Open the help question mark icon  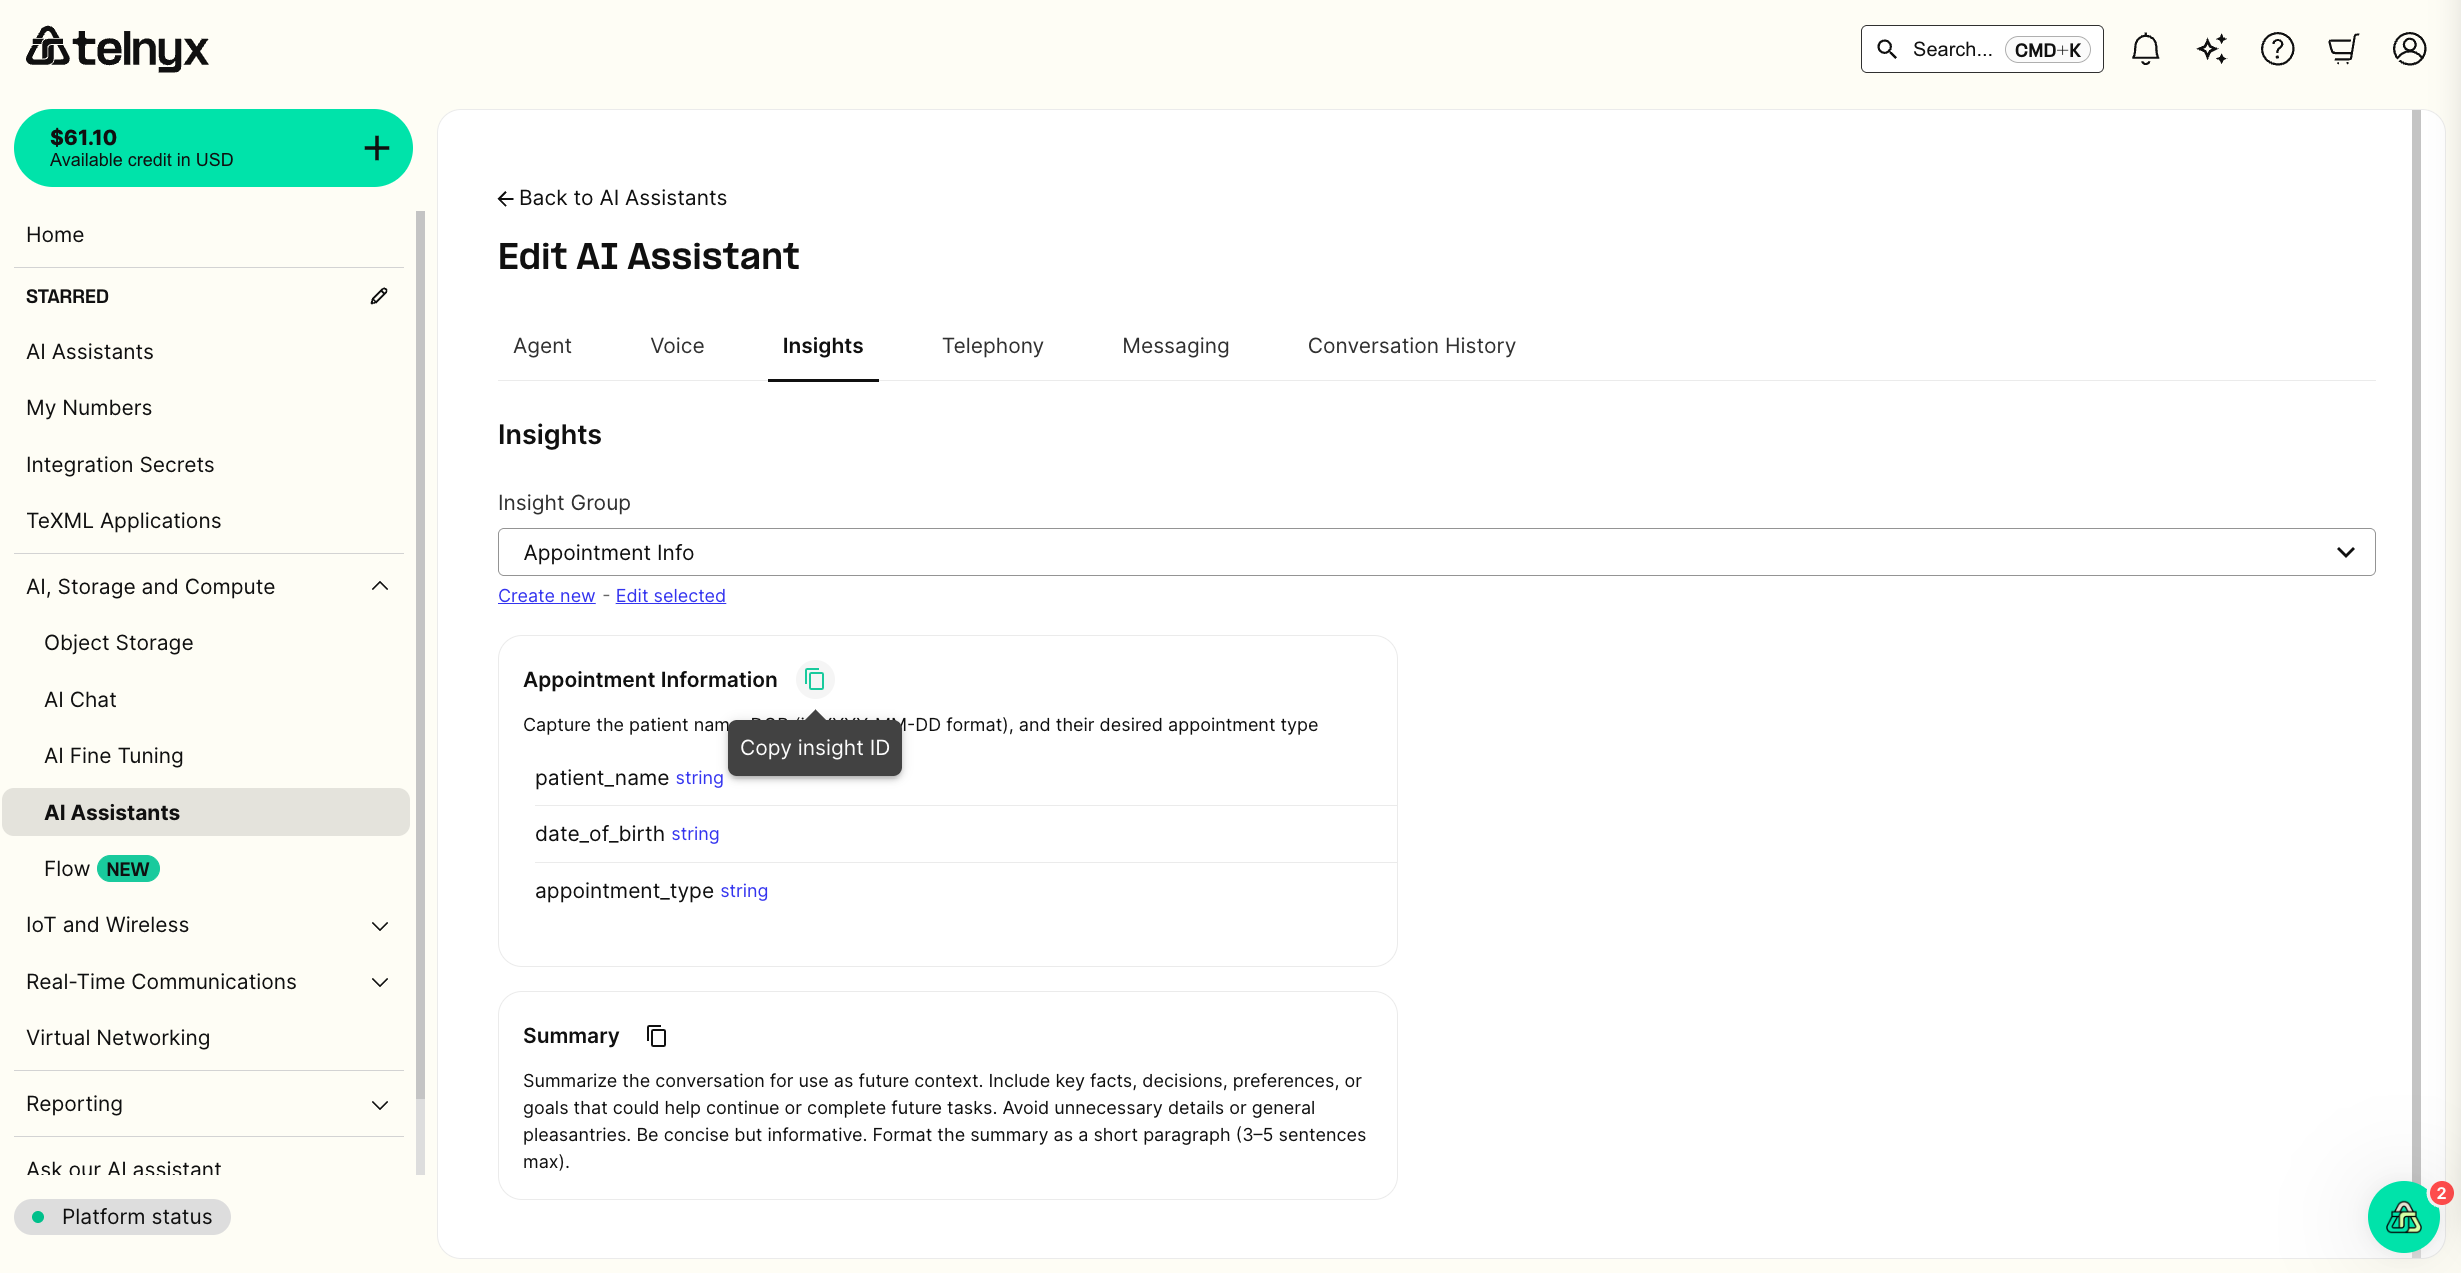click(2277, 49)
